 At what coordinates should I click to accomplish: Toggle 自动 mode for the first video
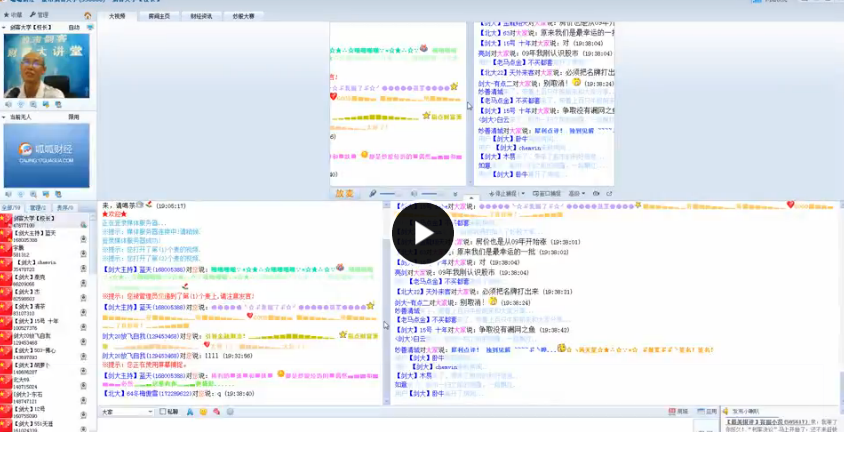pos(74,27)
